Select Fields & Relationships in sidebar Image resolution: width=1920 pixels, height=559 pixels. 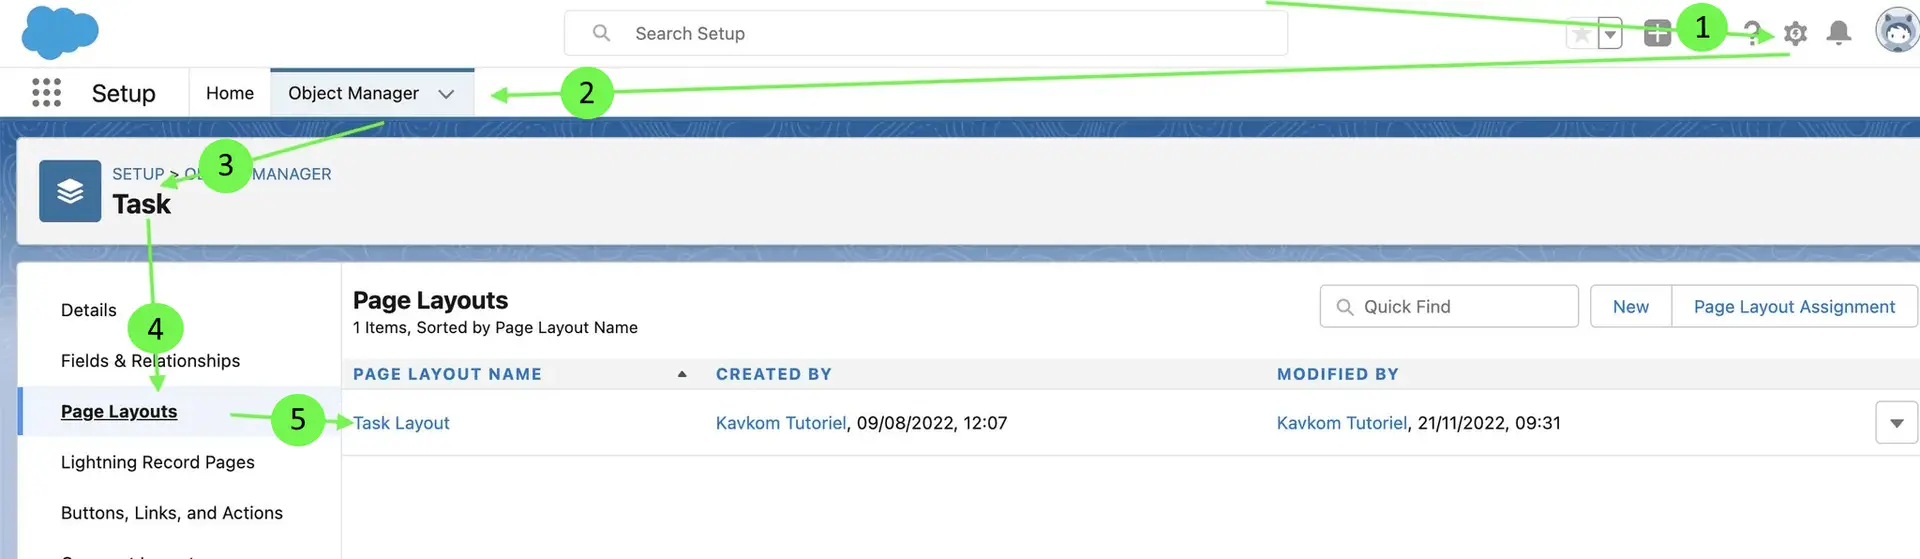click(x=150, y=361)
